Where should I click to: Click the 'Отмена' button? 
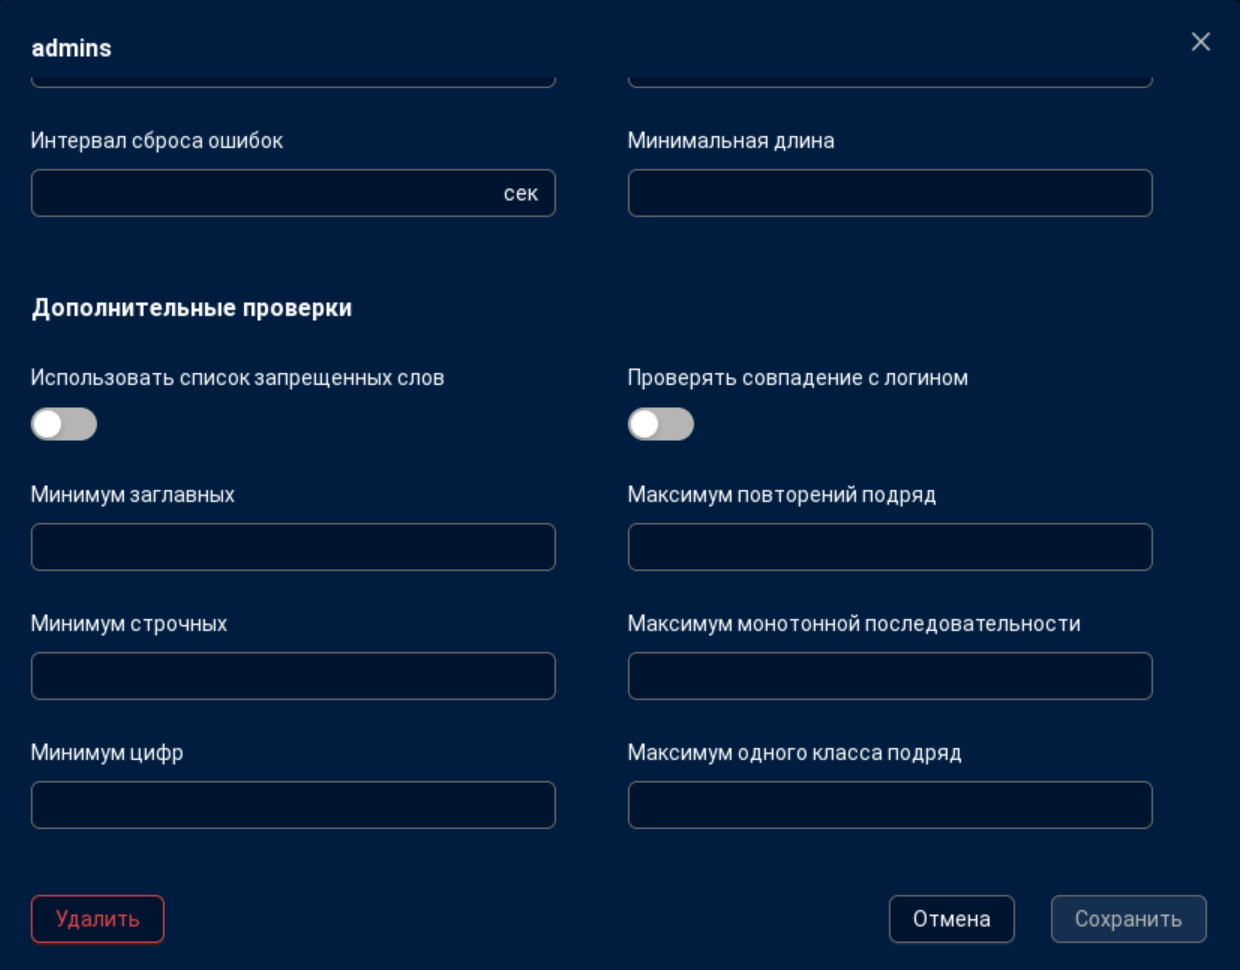951,919
